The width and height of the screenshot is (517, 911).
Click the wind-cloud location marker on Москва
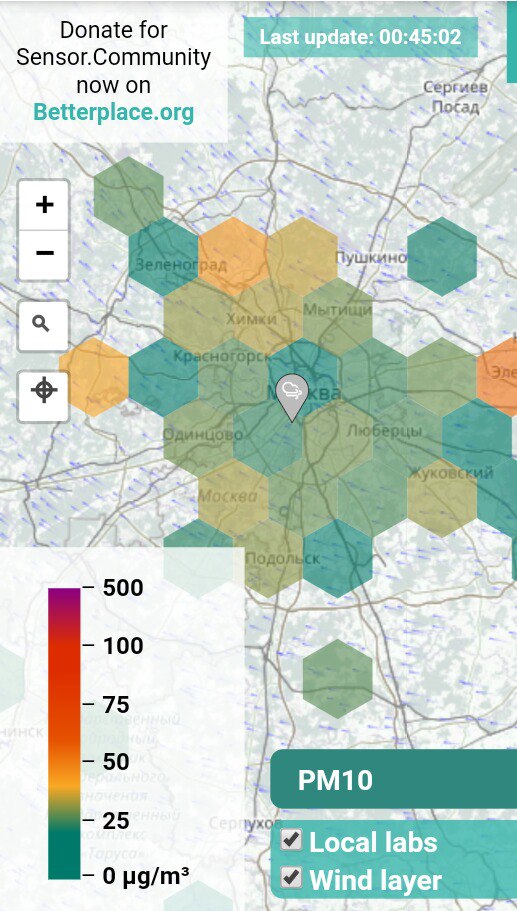click(x=292, y=397)
